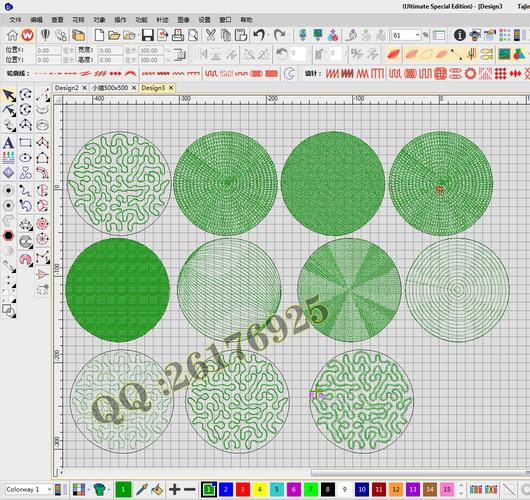Viewport: 530px width, 500px height.
Task: Click the paint bucket fill icon
Action: [157, 489]
